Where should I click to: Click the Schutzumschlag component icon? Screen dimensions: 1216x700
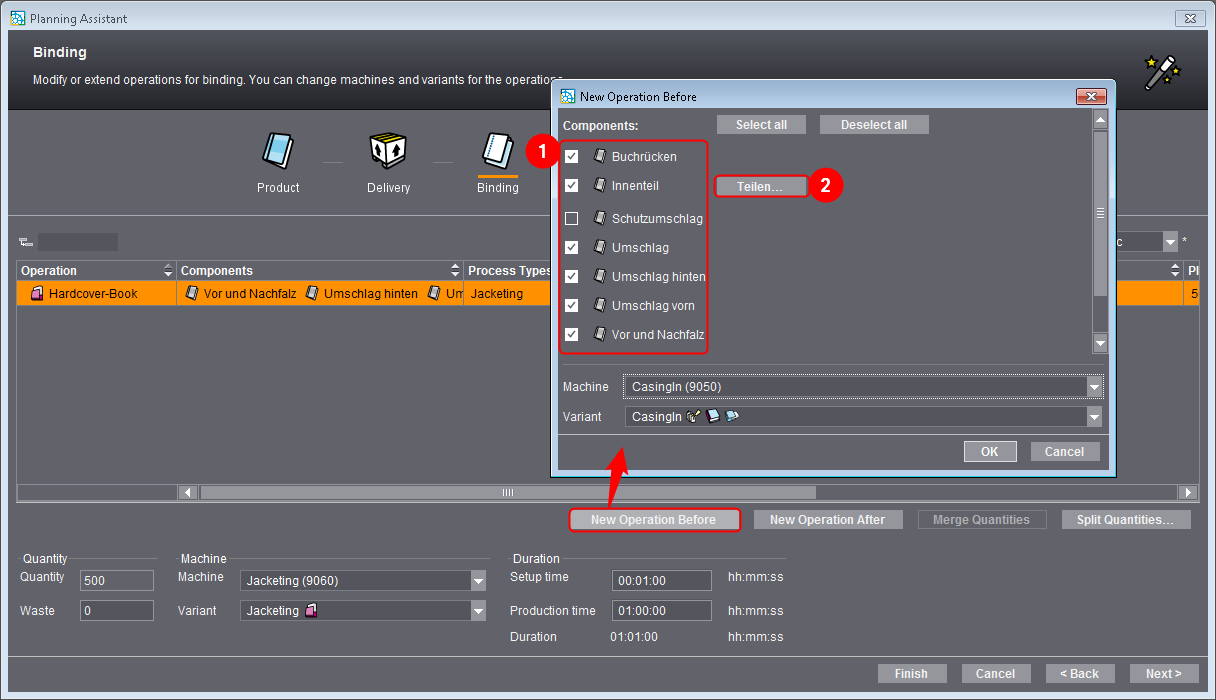tap(600, 218)
